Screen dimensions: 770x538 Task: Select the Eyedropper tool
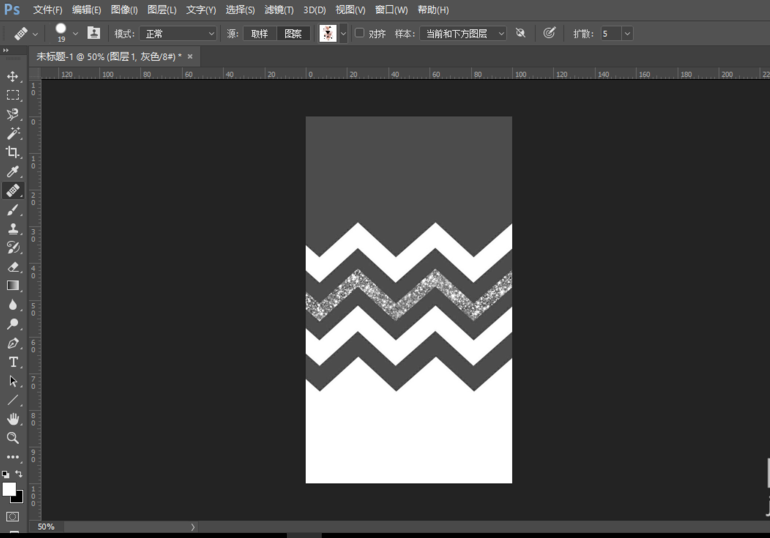coord(13,172)
